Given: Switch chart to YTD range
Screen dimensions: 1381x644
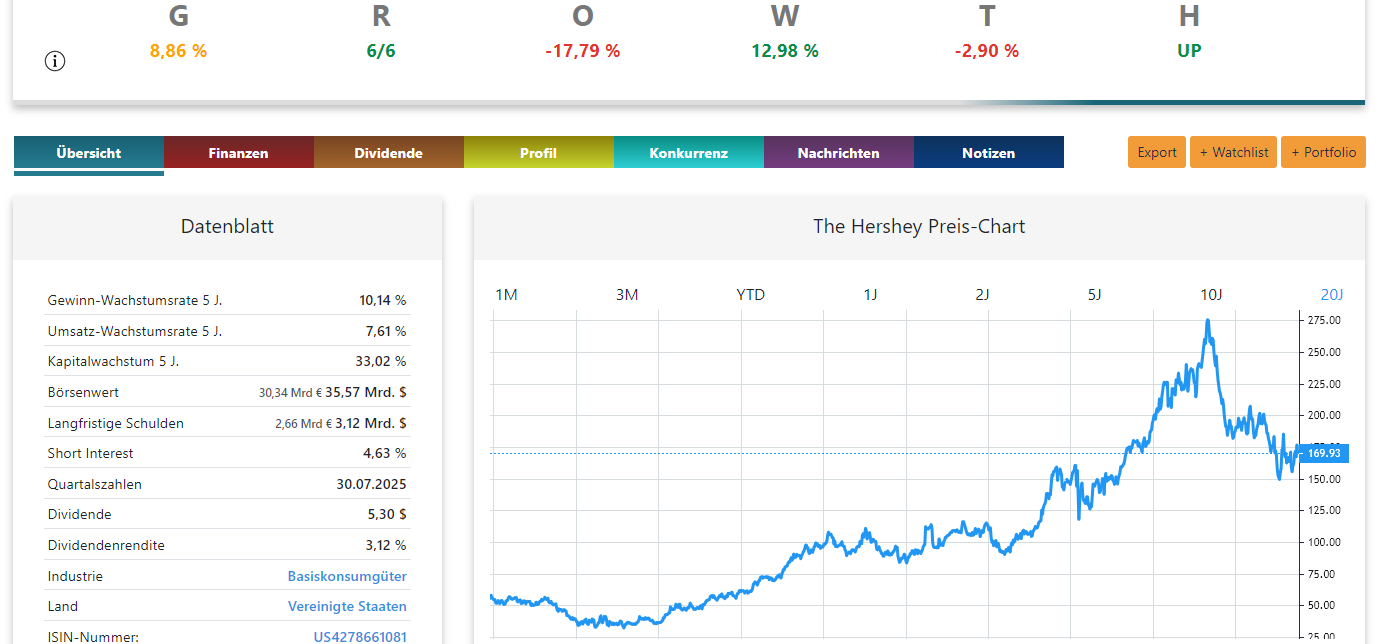Looking at the screenshot, I should click(x=750, y=294).
